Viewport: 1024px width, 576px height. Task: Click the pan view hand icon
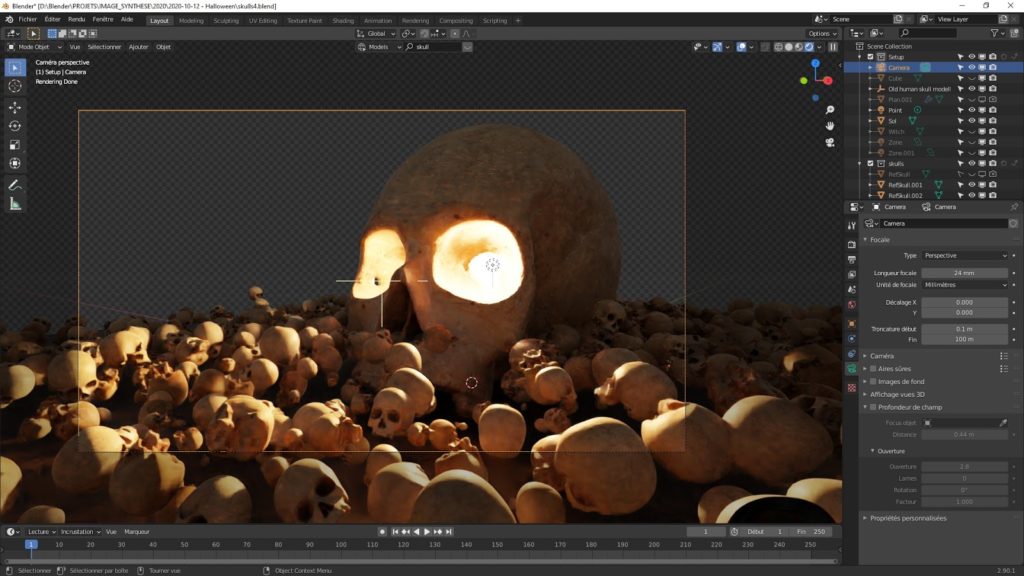coord(830,126)
